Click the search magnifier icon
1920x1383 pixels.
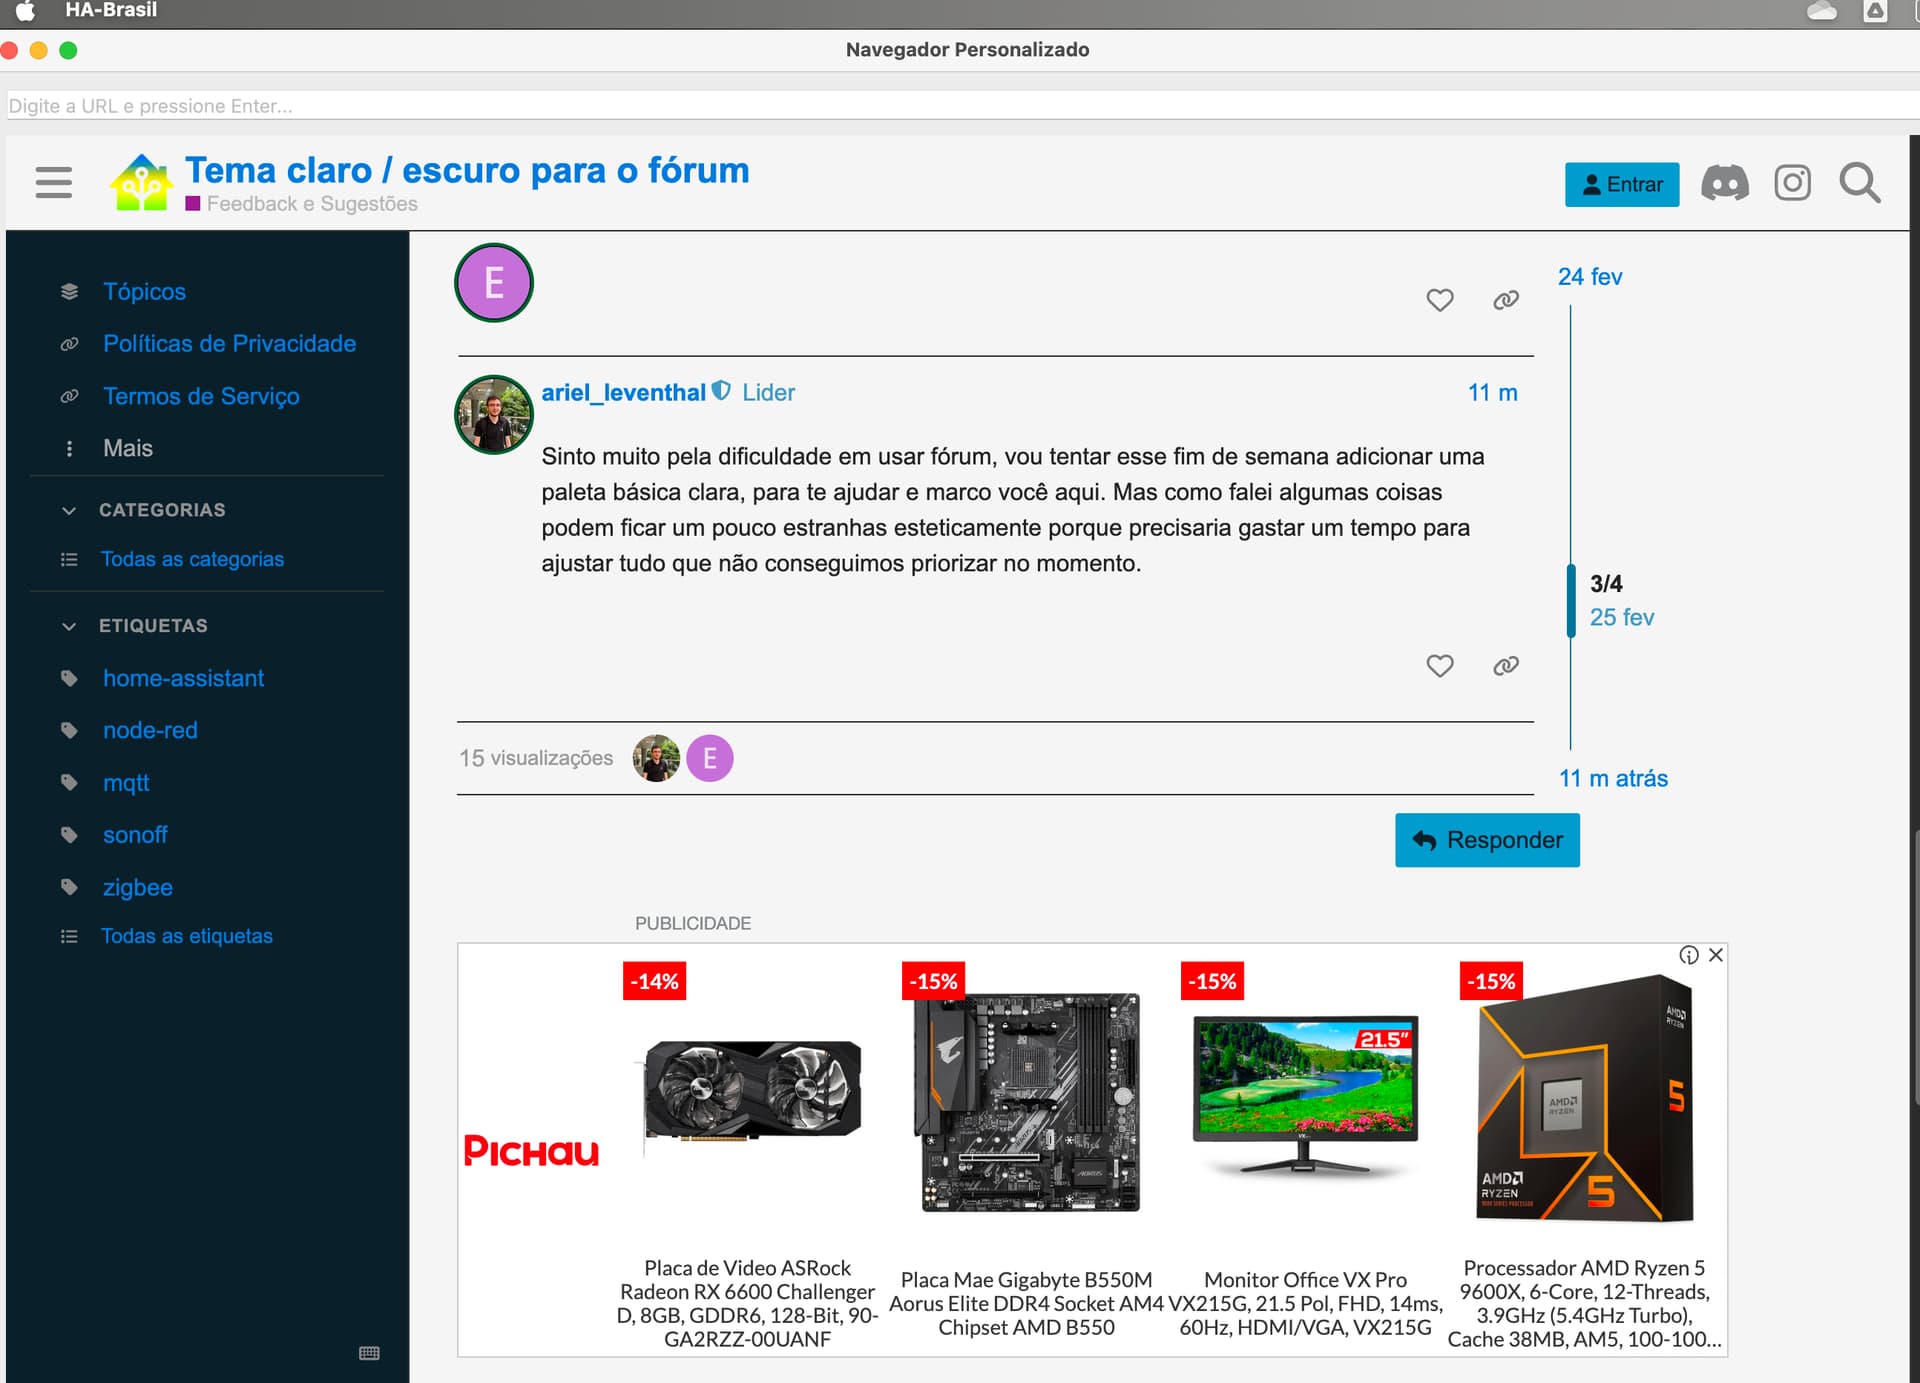tap(1860, 184)
